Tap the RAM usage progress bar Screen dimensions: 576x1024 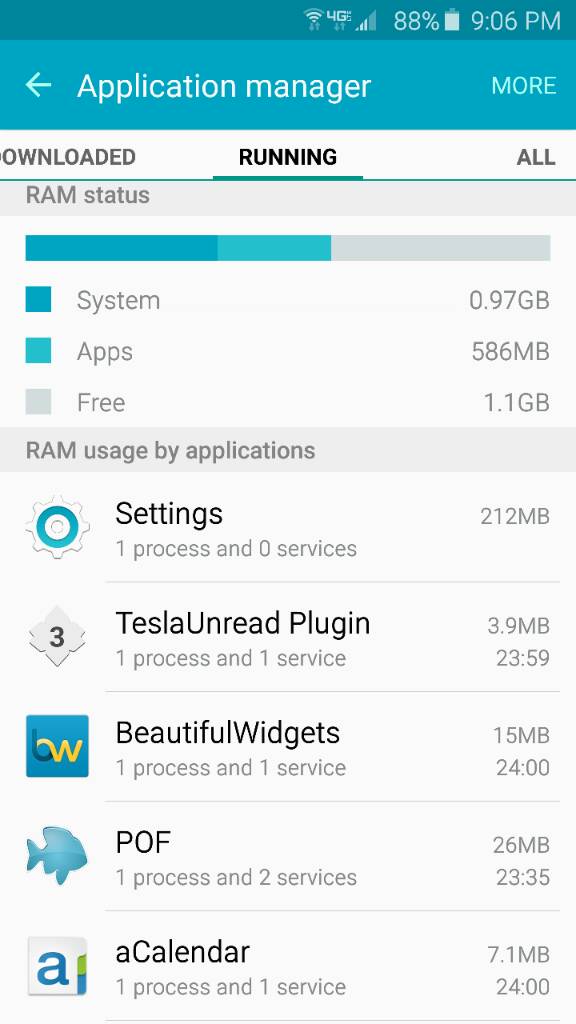288,248
